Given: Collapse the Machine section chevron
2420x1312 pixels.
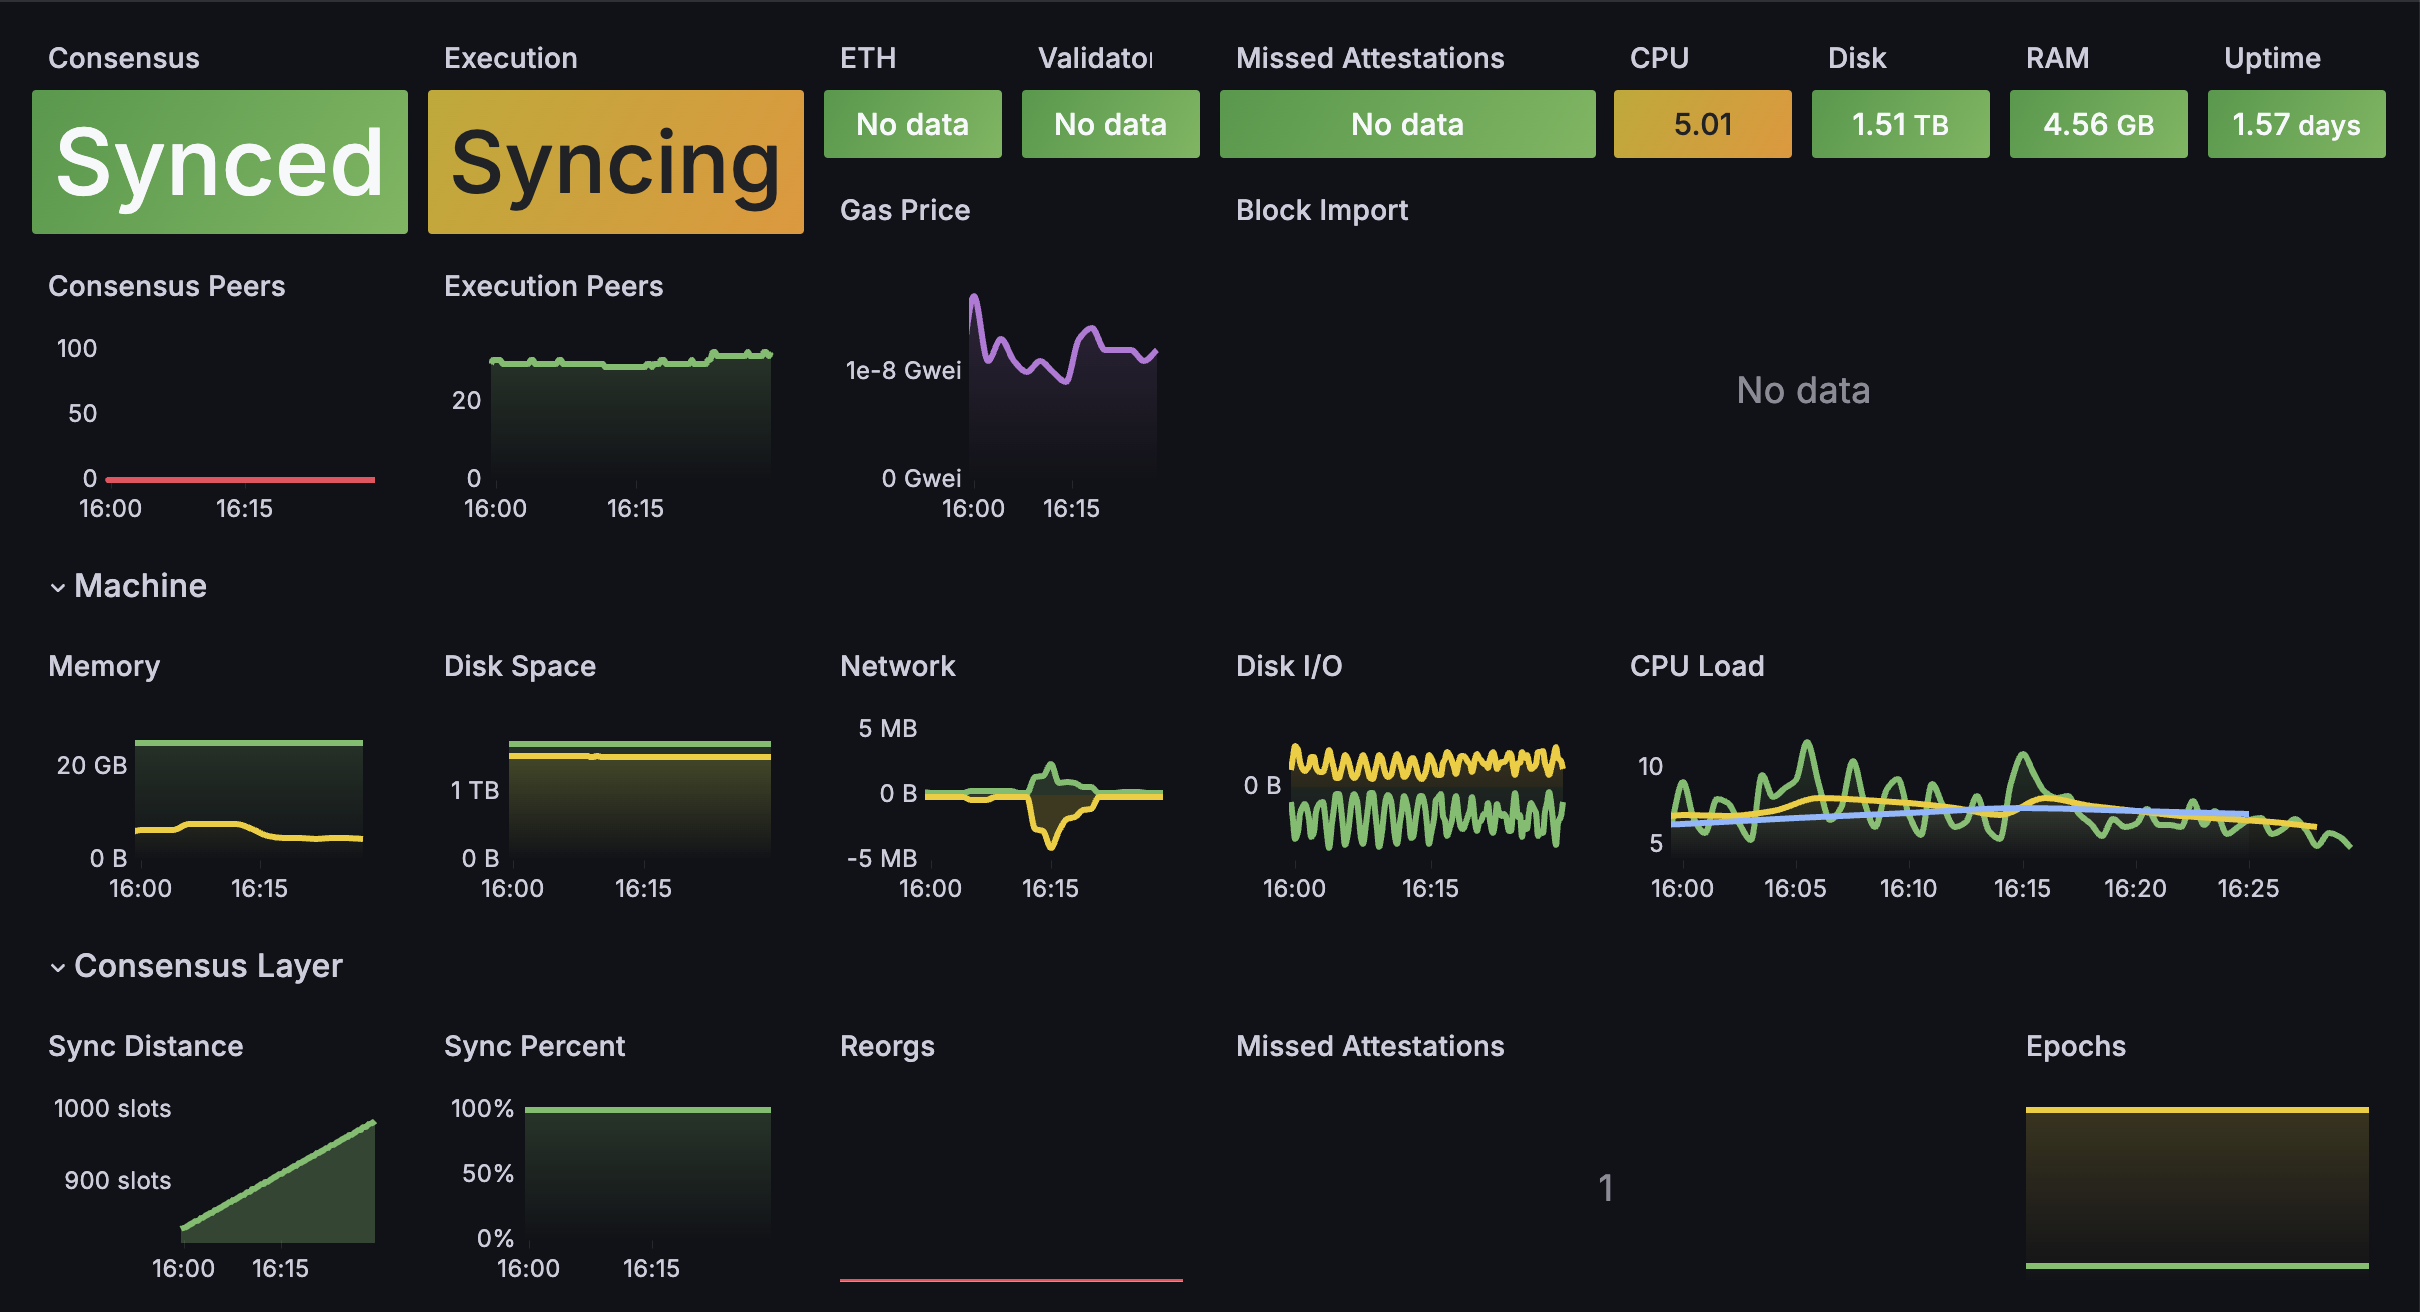Looking at the screenshot, I should coord(58,588).
